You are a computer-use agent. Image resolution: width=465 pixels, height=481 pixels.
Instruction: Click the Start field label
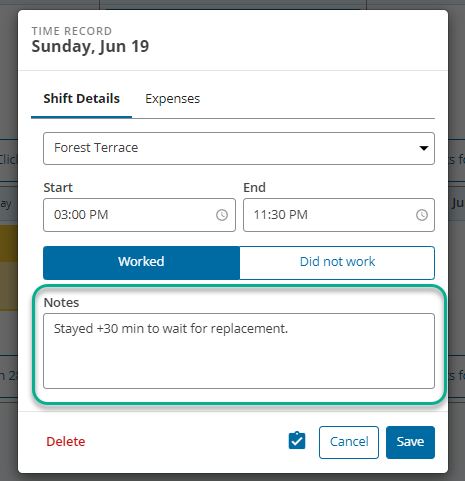[58, 188]
